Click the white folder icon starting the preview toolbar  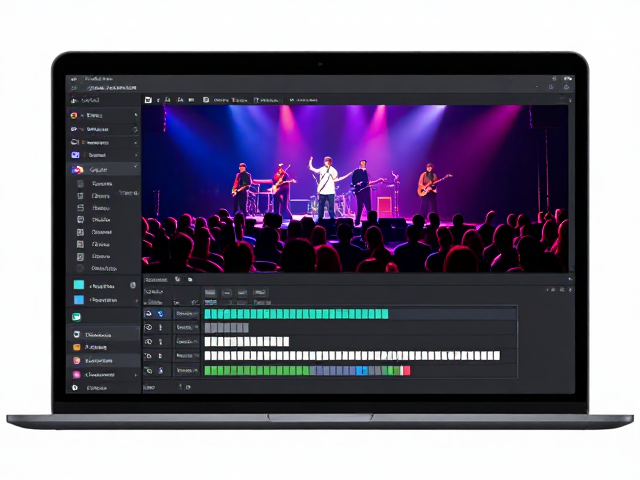click(148, 100)
